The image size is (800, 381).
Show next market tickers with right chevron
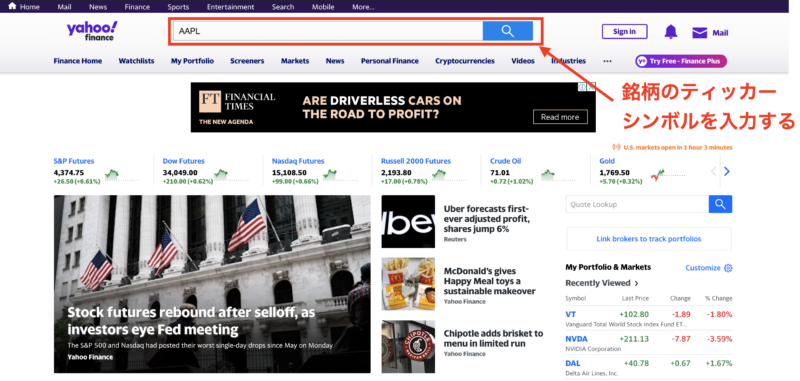(x=727, y=171)
